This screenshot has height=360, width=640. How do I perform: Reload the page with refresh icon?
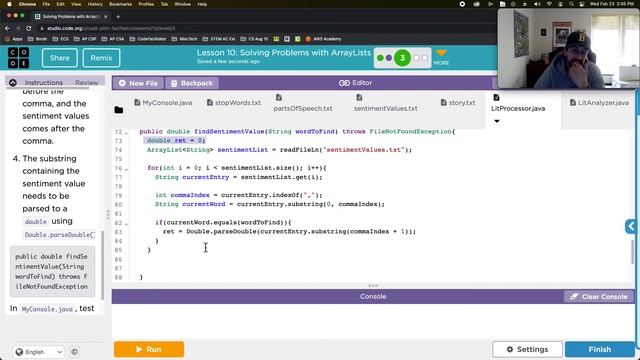pyautogui.click(x=28, y=28)
